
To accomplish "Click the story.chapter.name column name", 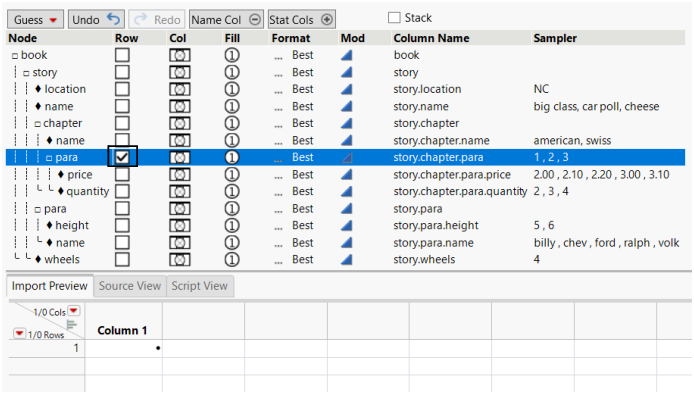I will pos(441,140).
